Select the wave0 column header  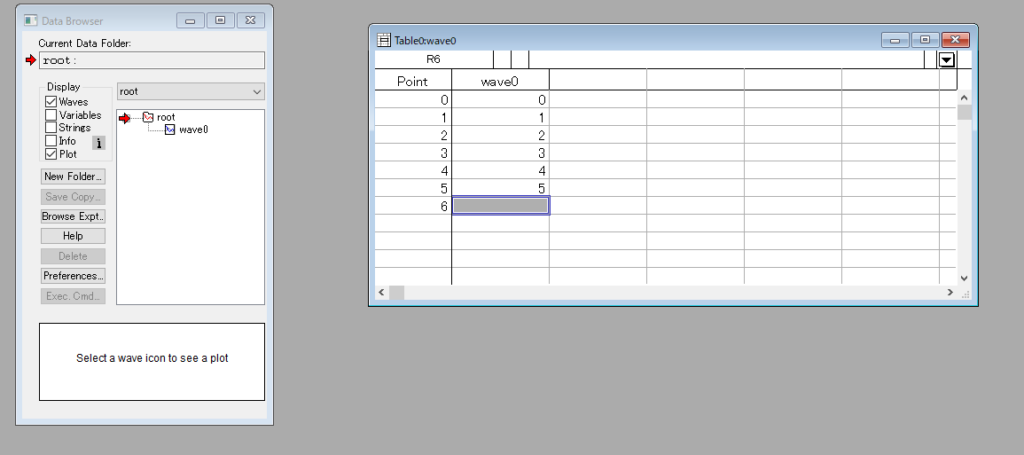coord(500,81)
